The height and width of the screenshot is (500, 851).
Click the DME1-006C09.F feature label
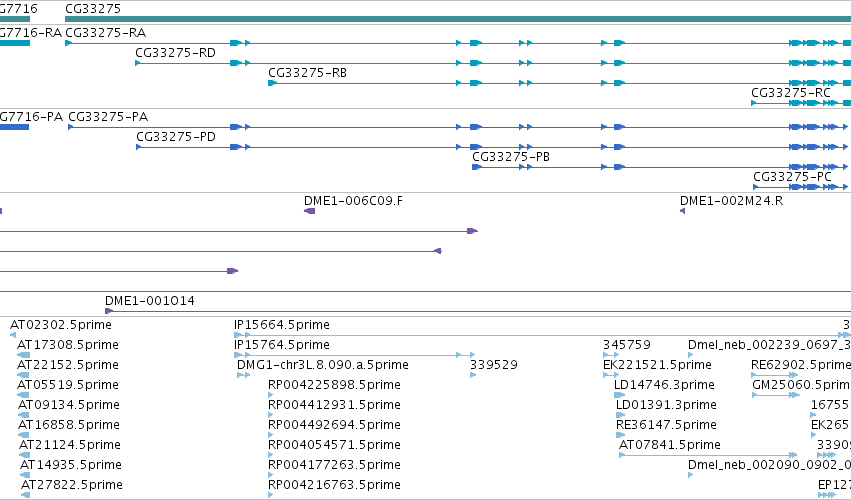tap(353, 201)
